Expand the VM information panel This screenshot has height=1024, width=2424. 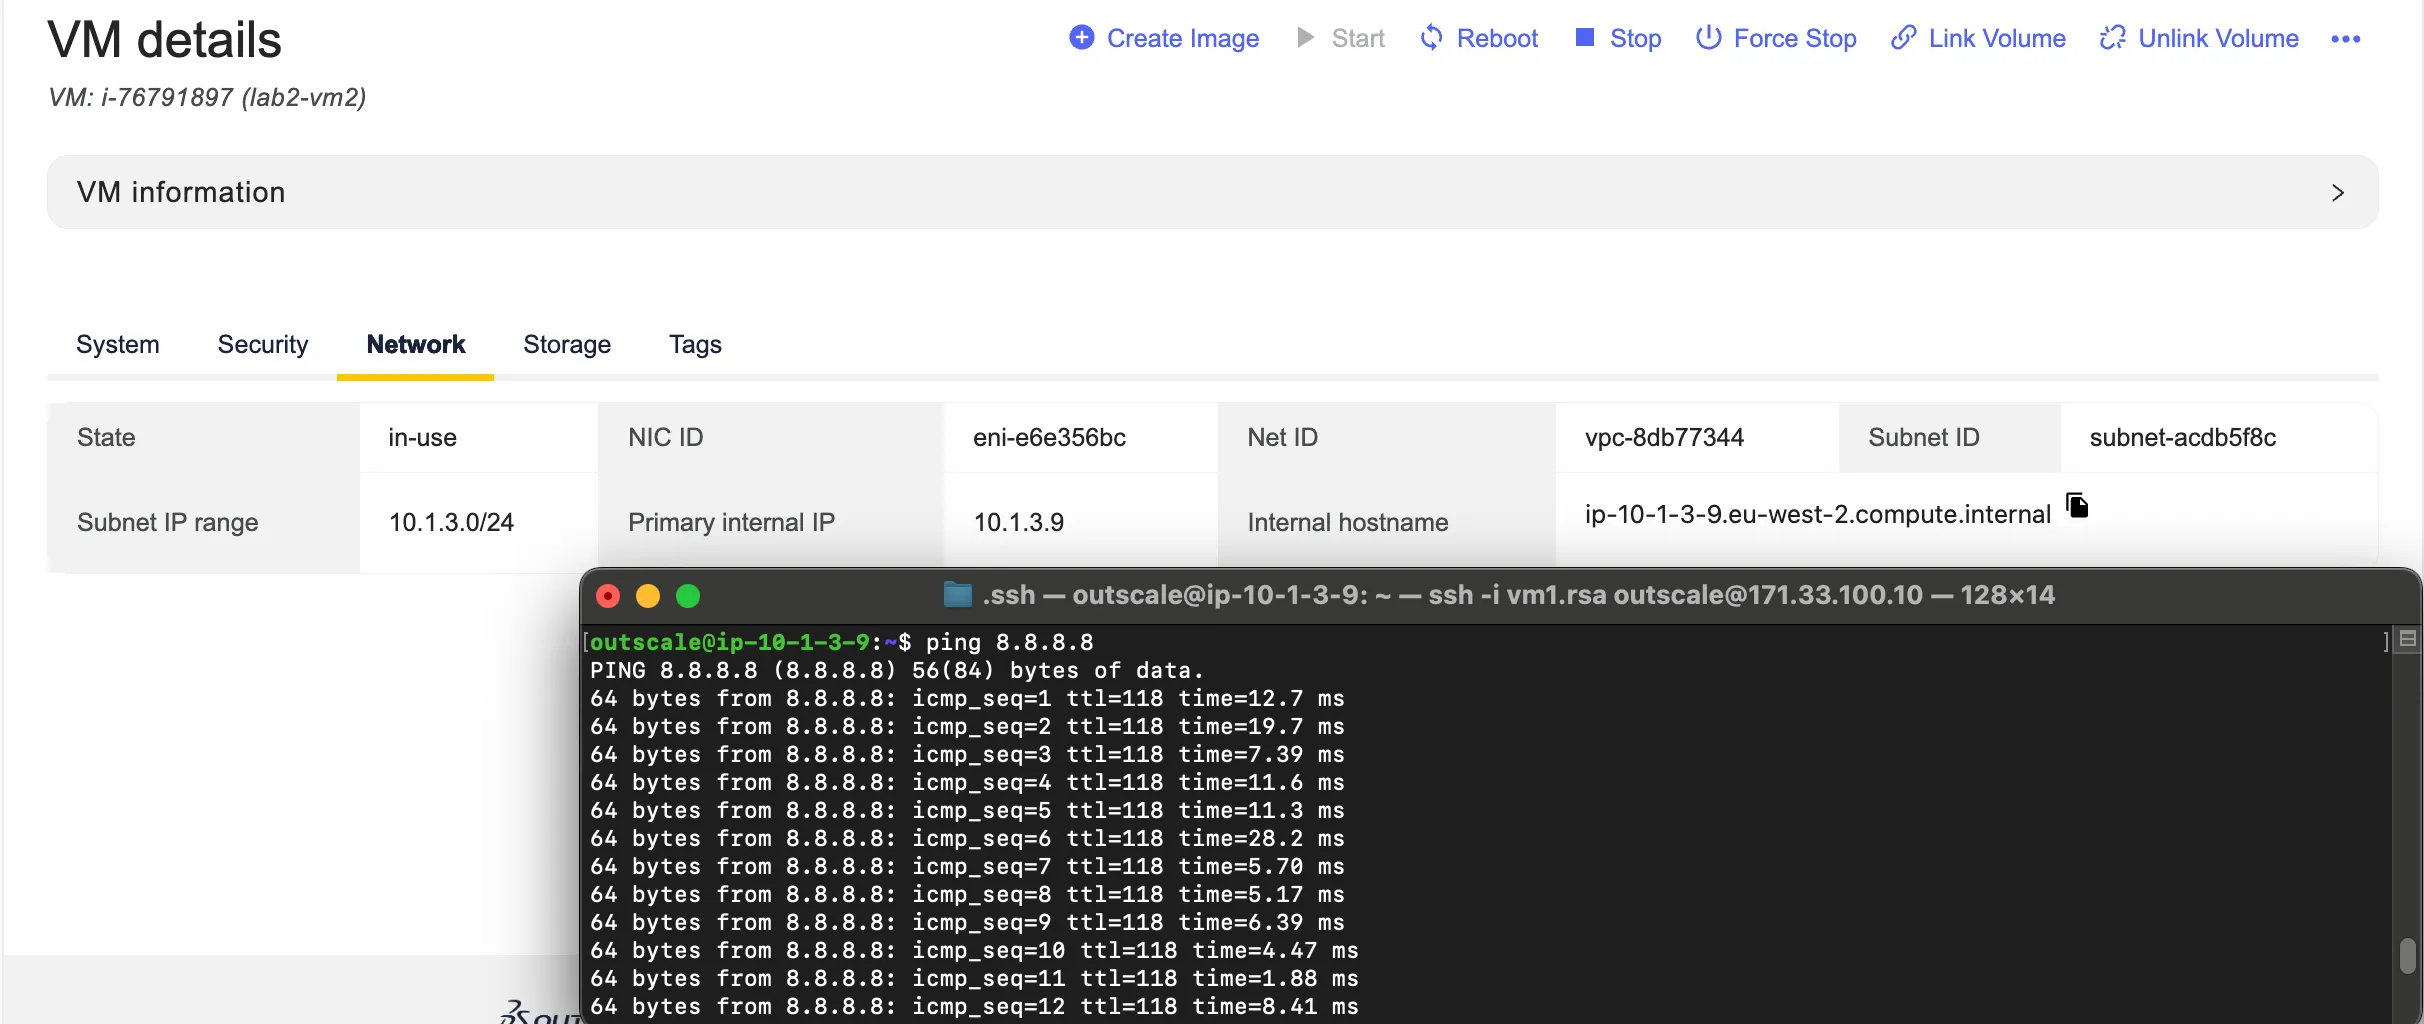coord(1212,192)
